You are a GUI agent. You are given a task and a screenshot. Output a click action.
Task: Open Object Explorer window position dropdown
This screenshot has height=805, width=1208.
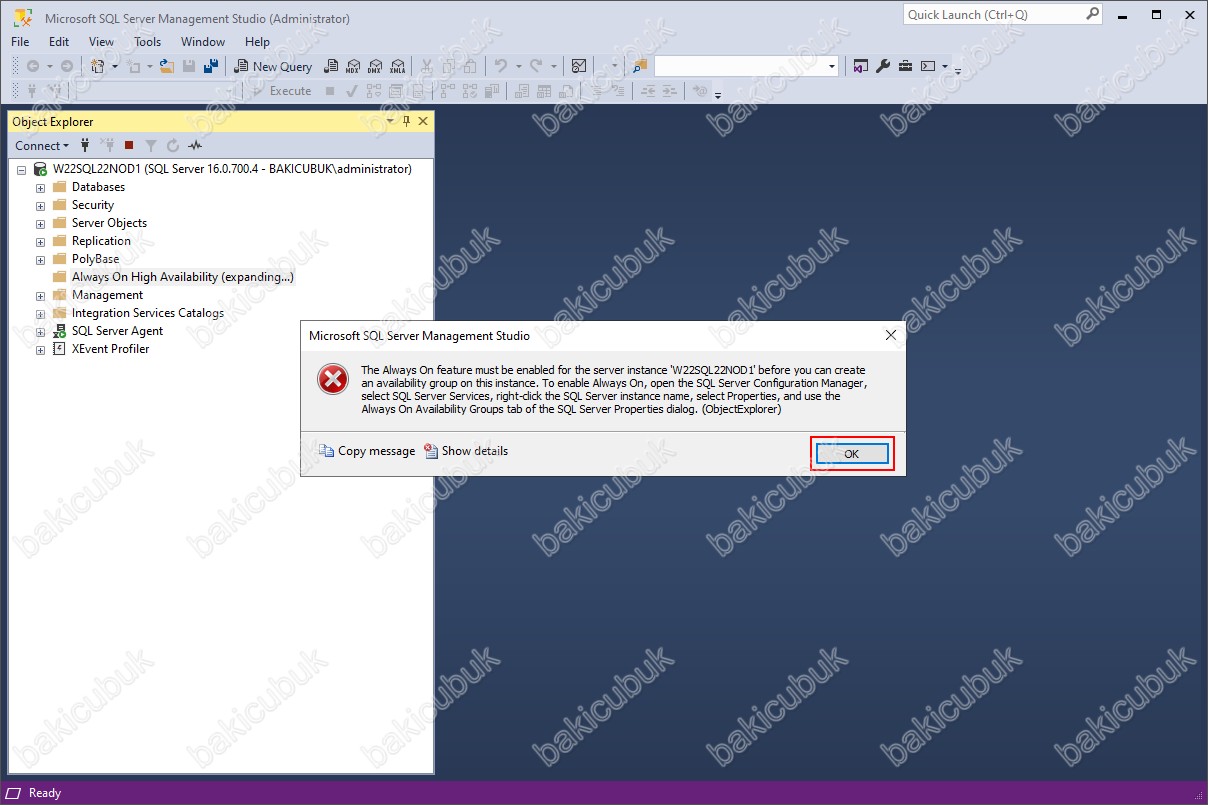390,121
